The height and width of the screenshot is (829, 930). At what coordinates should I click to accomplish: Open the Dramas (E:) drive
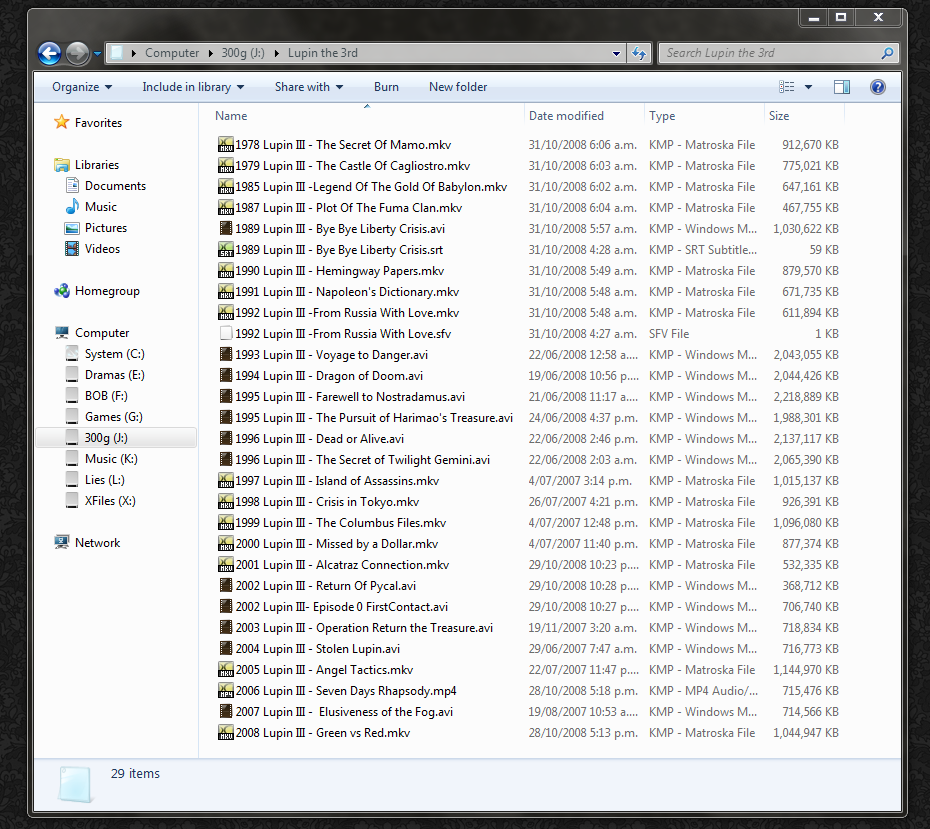104,375
